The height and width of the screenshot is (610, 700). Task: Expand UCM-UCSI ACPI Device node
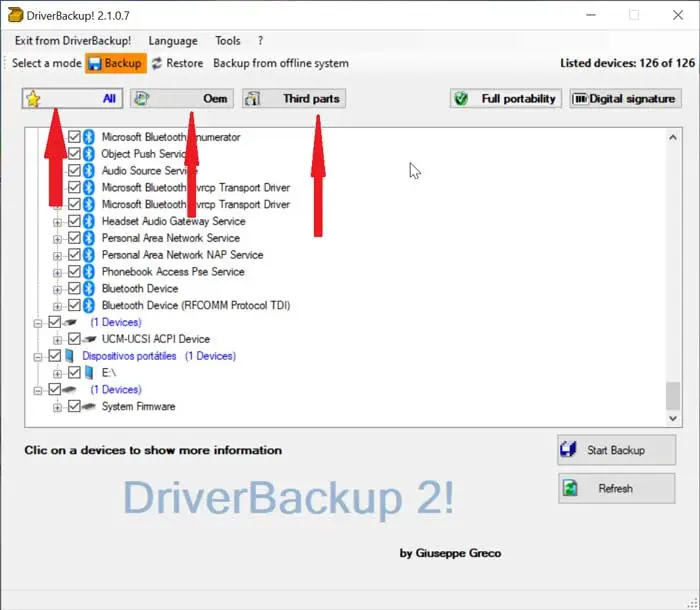coord(57,340)
